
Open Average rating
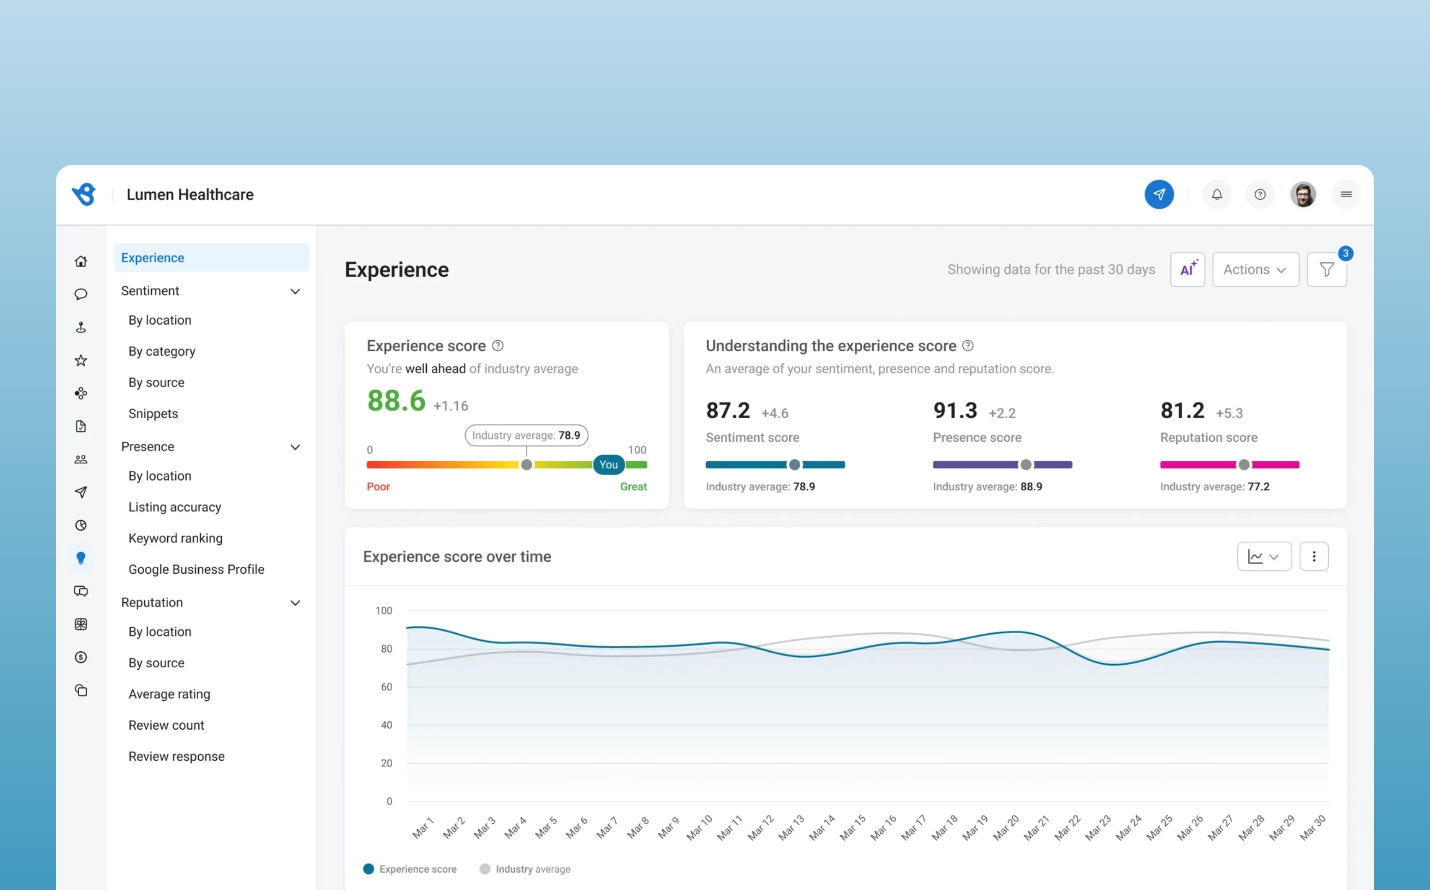coord(169,694)
